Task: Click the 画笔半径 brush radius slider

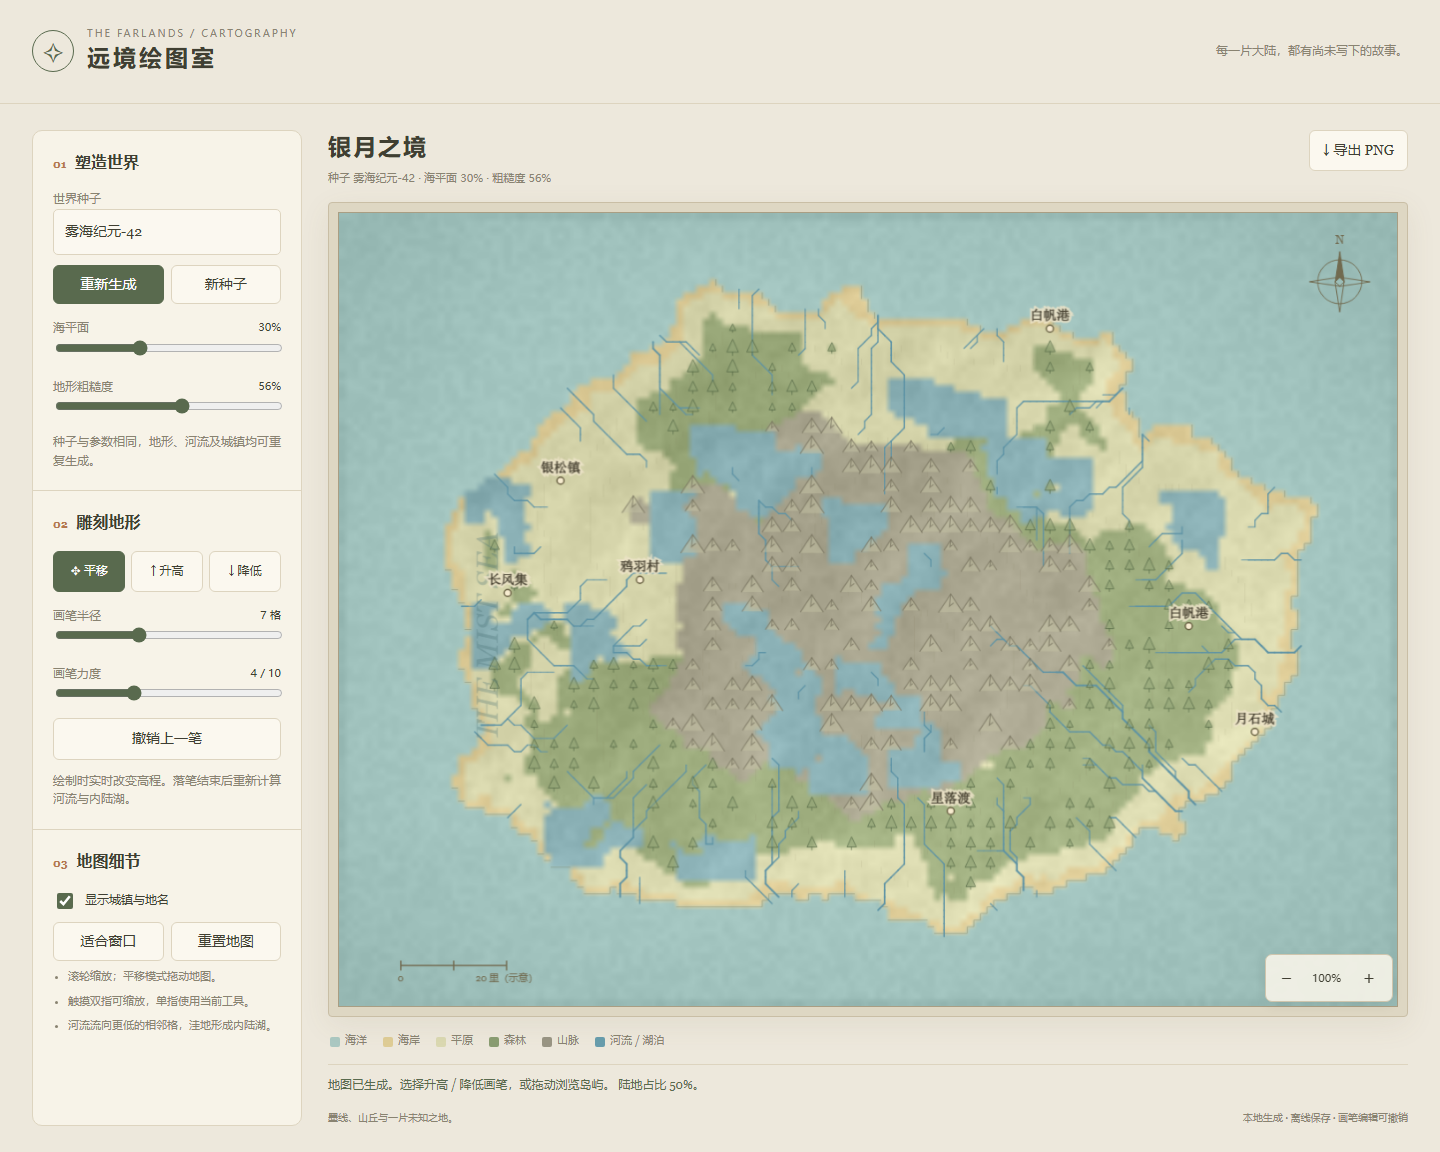Action: [168, 635]
